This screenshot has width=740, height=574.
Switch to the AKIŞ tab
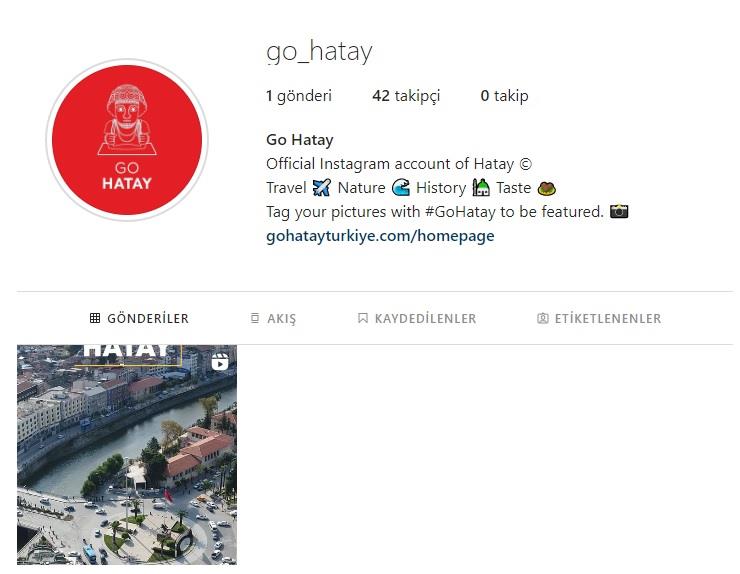[273, 318]
